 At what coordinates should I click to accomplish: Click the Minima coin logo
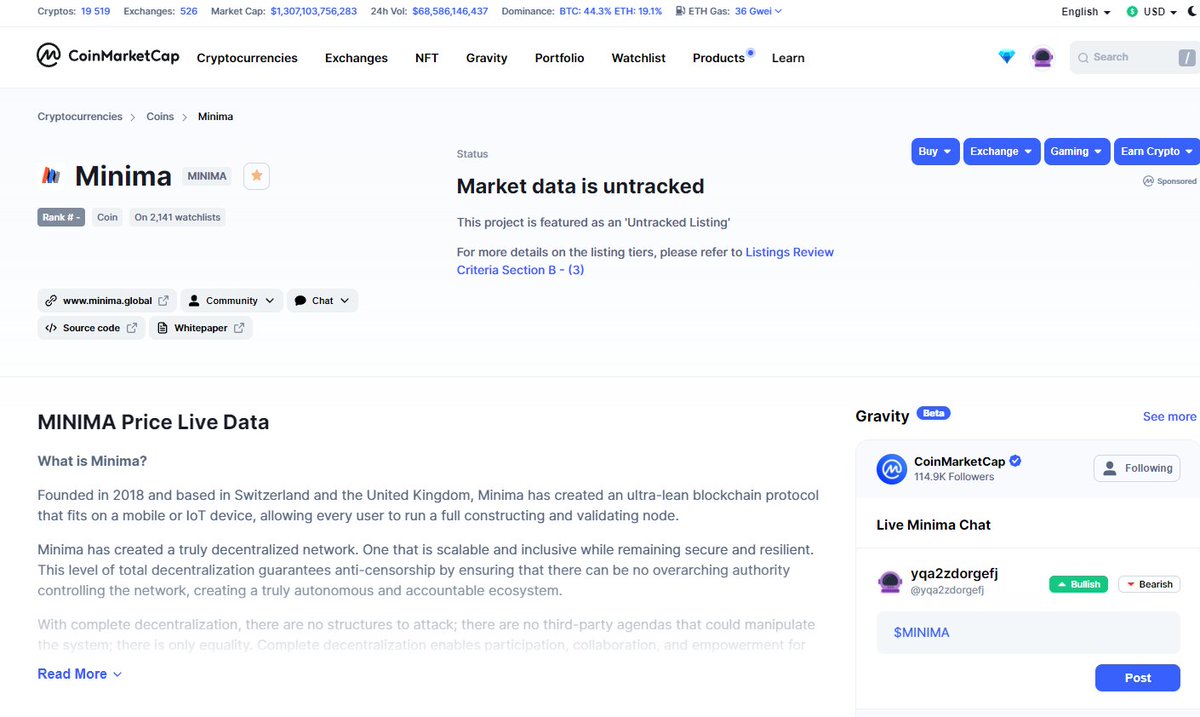(x=51, y=176)
